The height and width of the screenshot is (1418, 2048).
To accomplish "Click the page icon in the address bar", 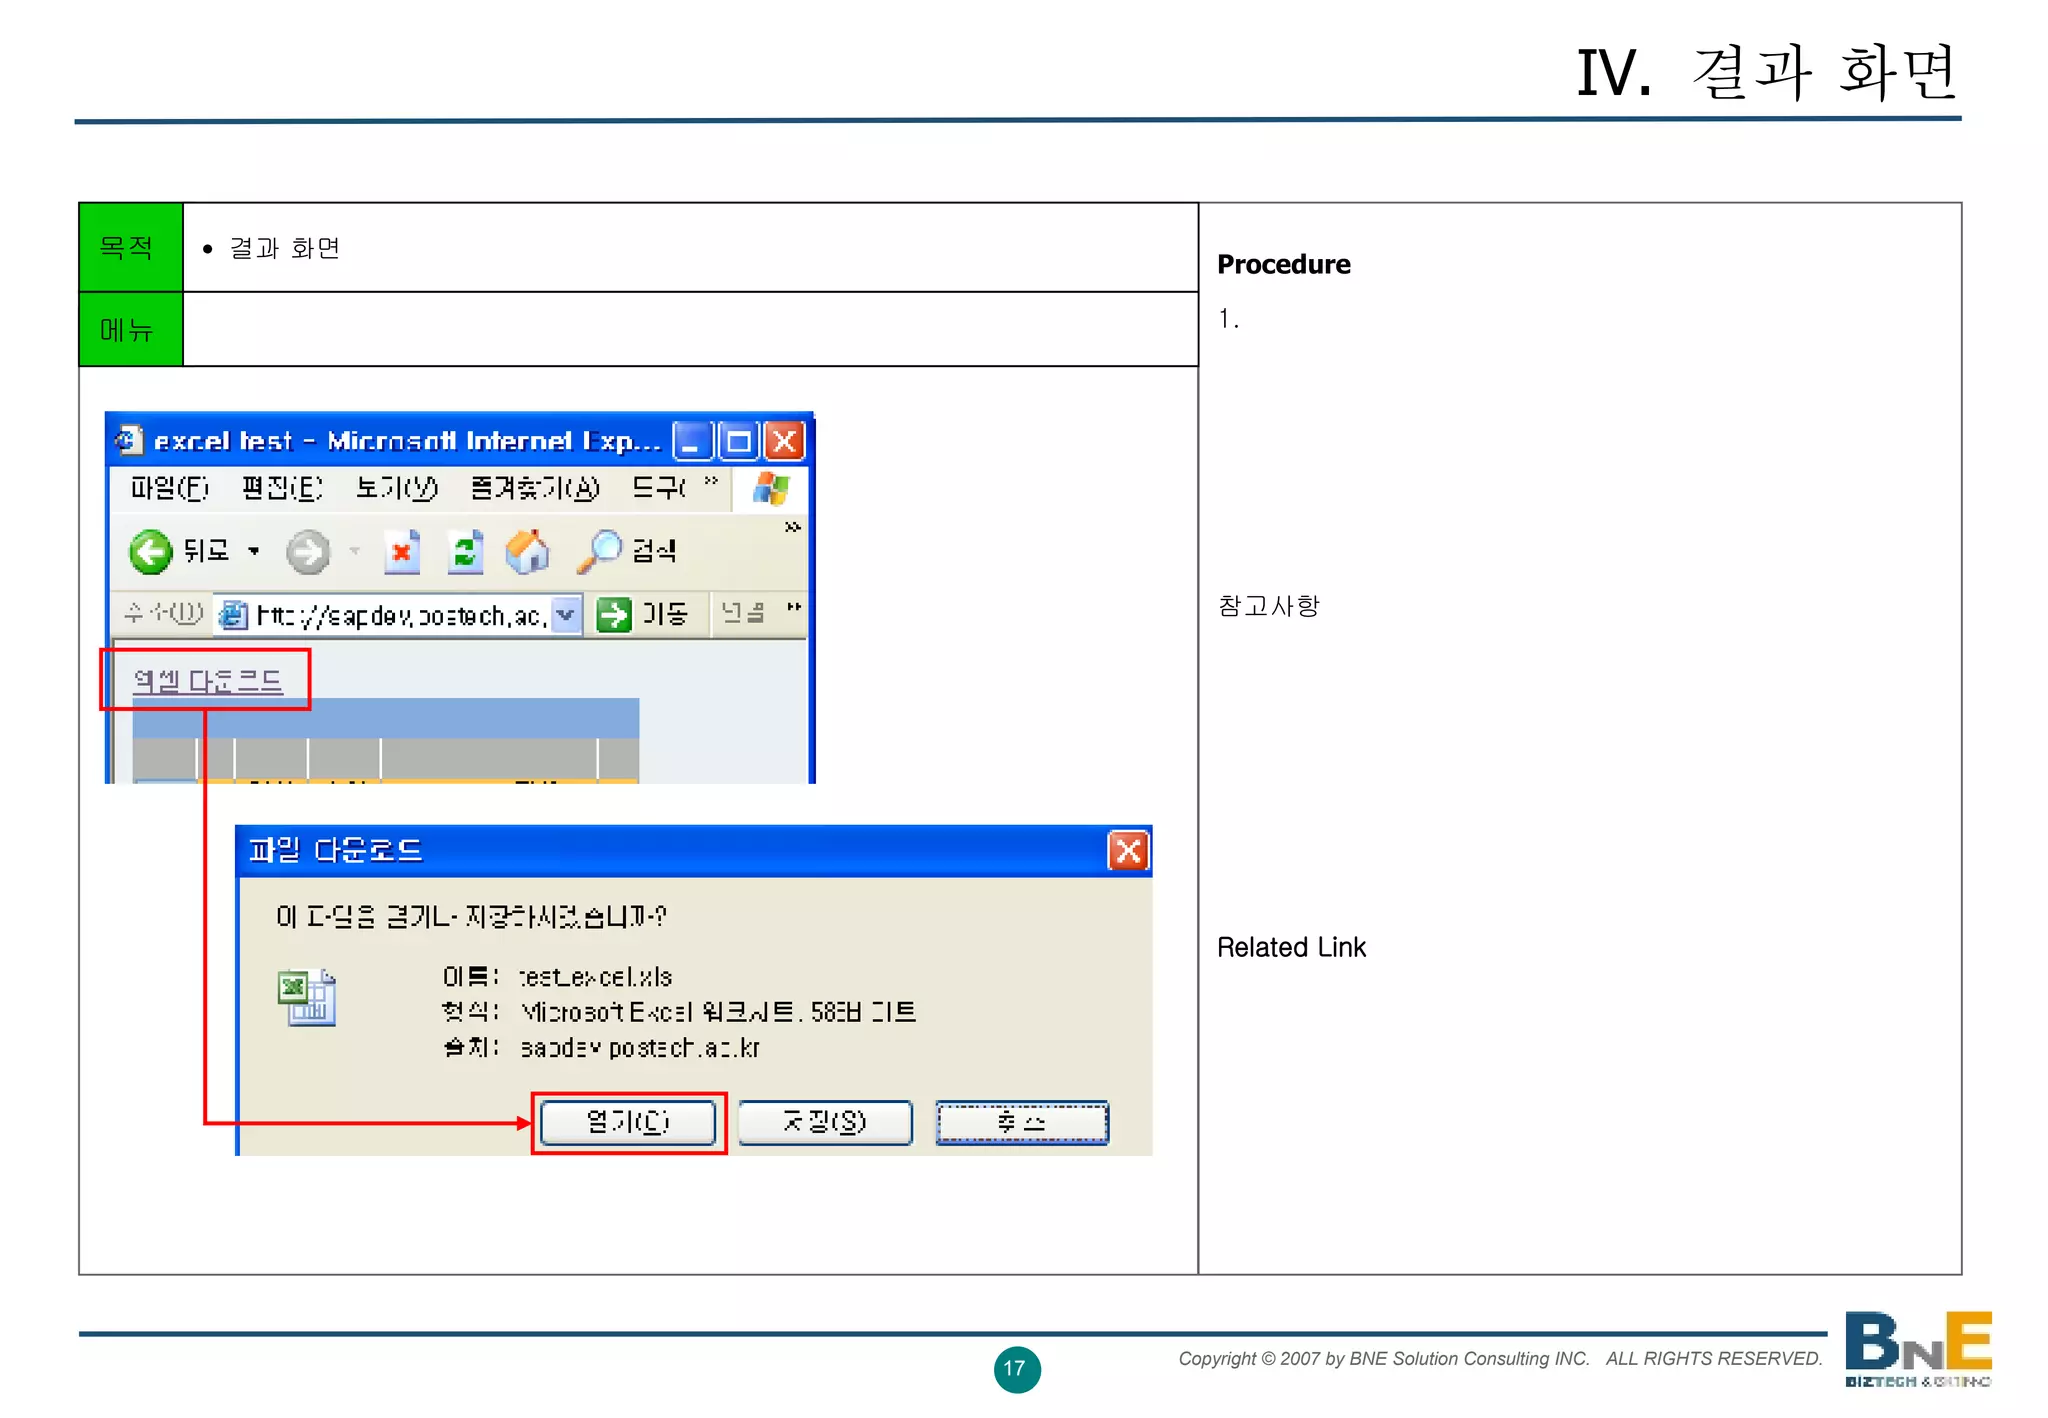I will click(233, 615).
